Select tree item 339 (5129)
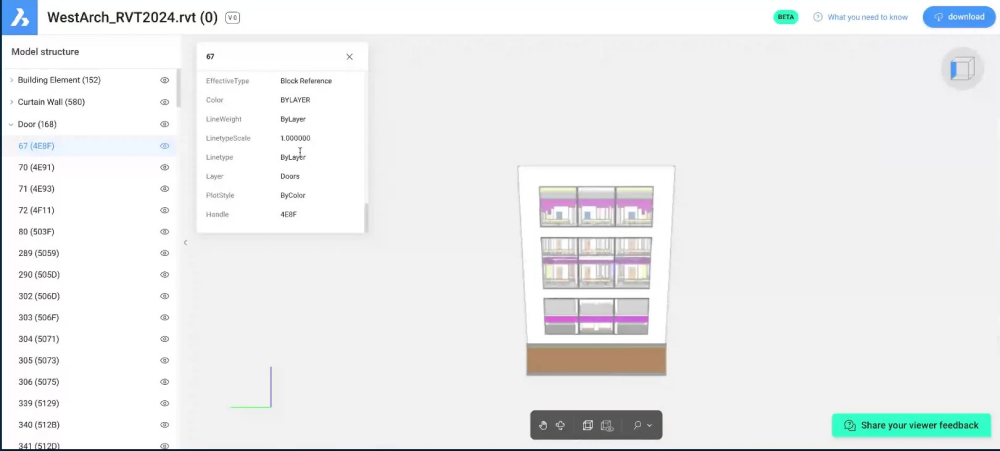Viewport: 1000px width, 451px height. [x=39, y=403]
